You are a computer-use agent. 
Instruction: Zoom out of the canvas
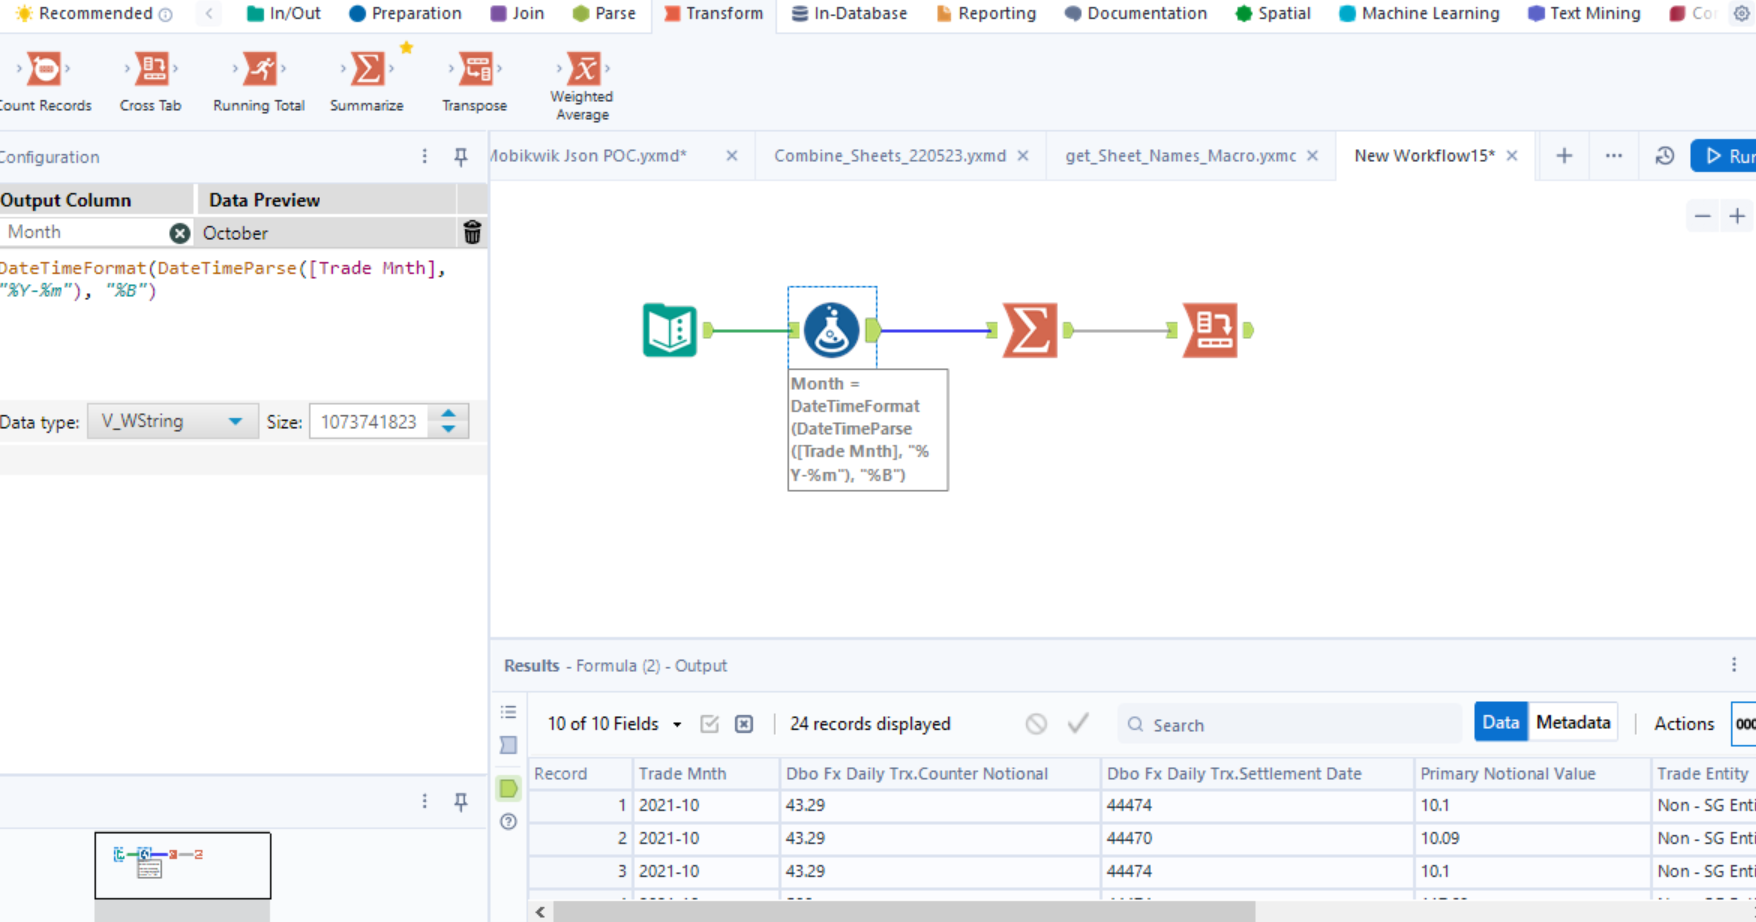(x=1702, y=216)
